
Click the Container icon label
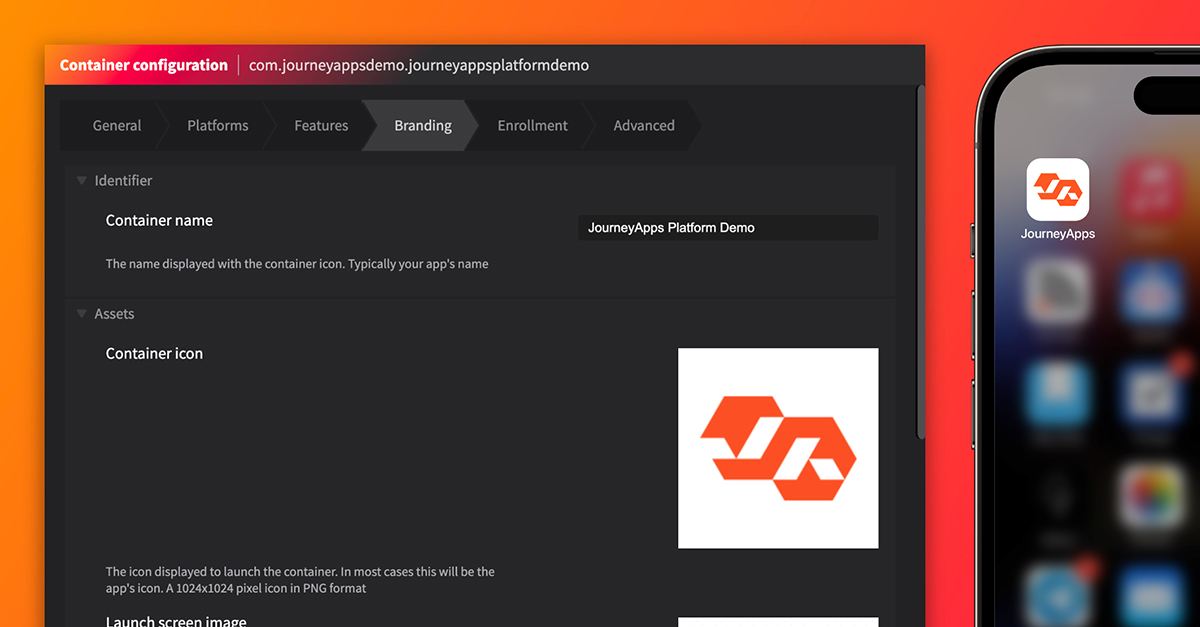click(154, 354)
